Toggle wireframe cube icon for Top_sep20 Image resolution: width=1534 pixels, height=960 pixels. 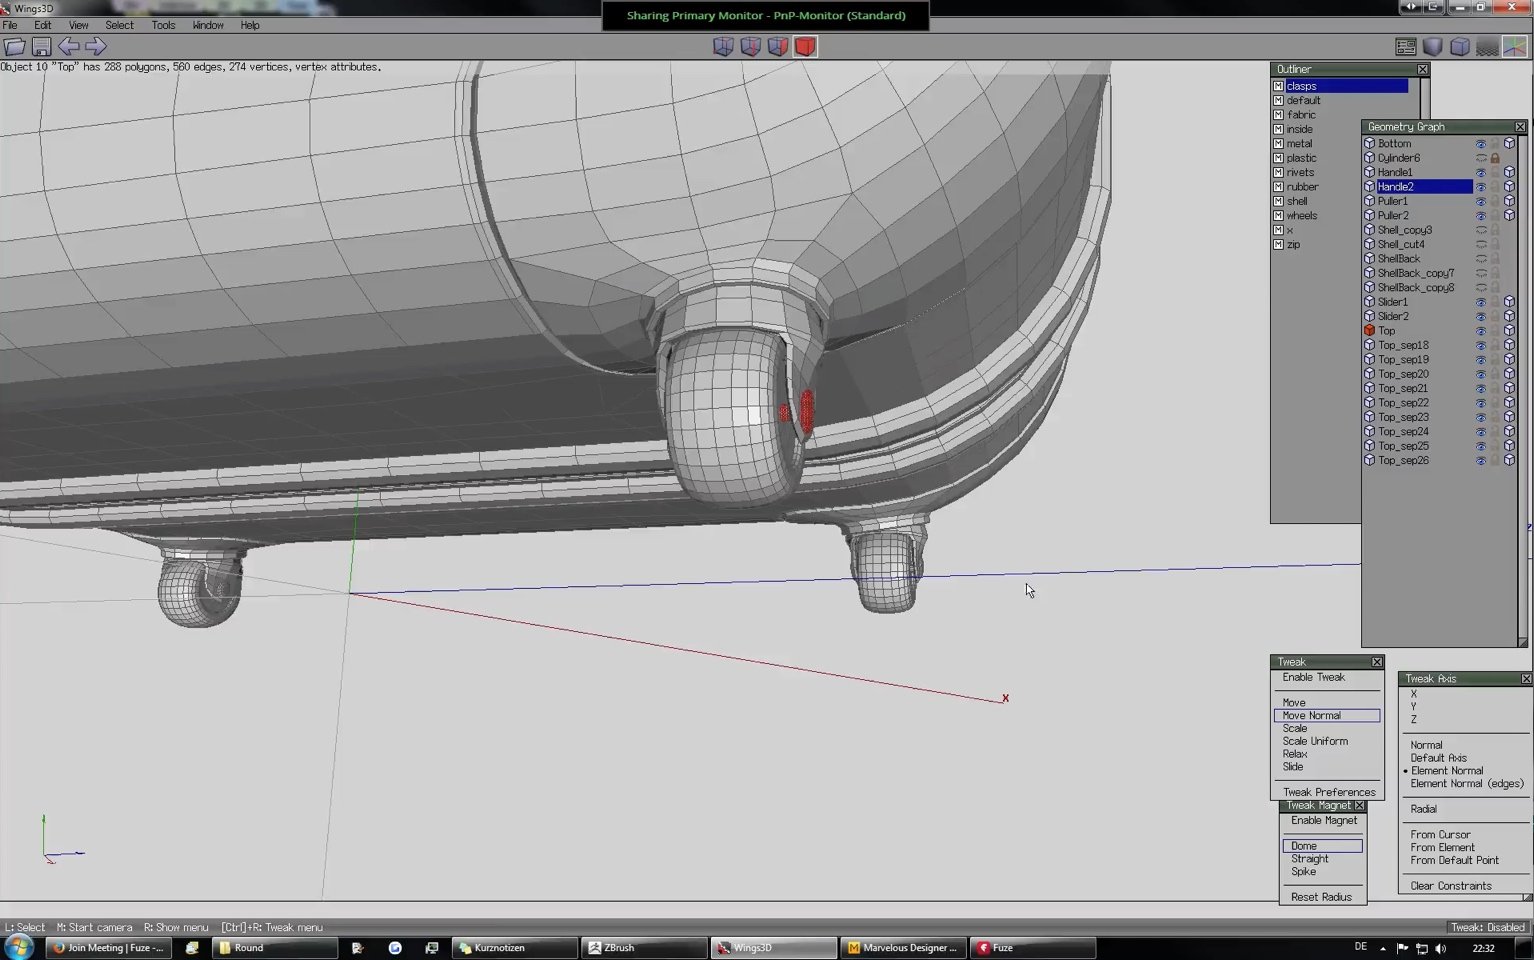point(1510,374)
